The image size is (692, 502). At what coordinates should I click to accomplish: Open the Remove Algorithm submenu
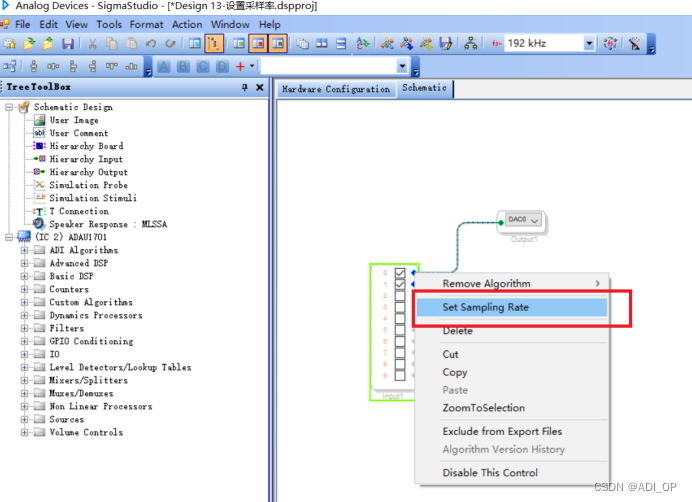[x=511, y=283]
